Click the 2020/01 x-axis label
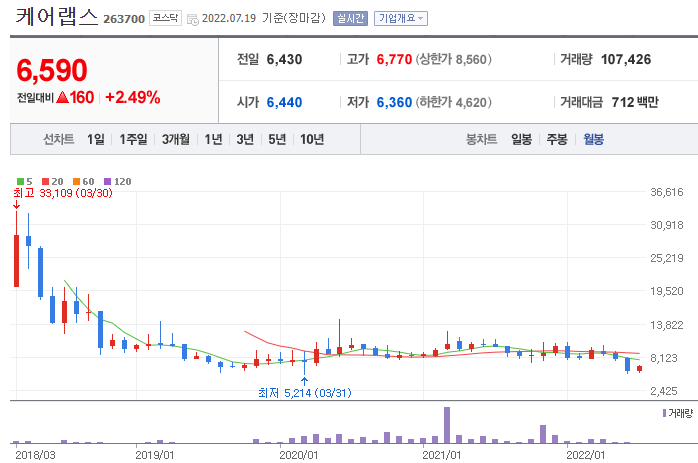 [299, 455]
